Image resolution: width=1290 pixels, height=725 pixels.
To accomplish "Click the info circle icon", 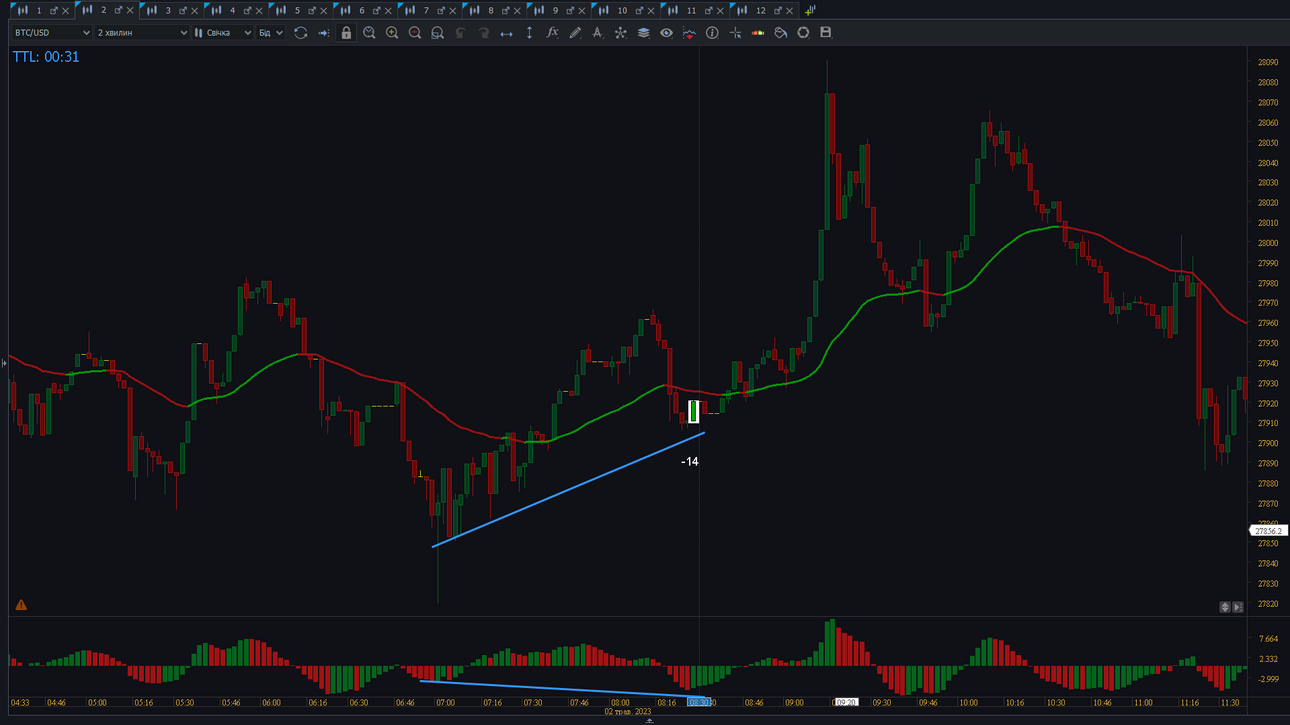I will click(x=712, y=33).
